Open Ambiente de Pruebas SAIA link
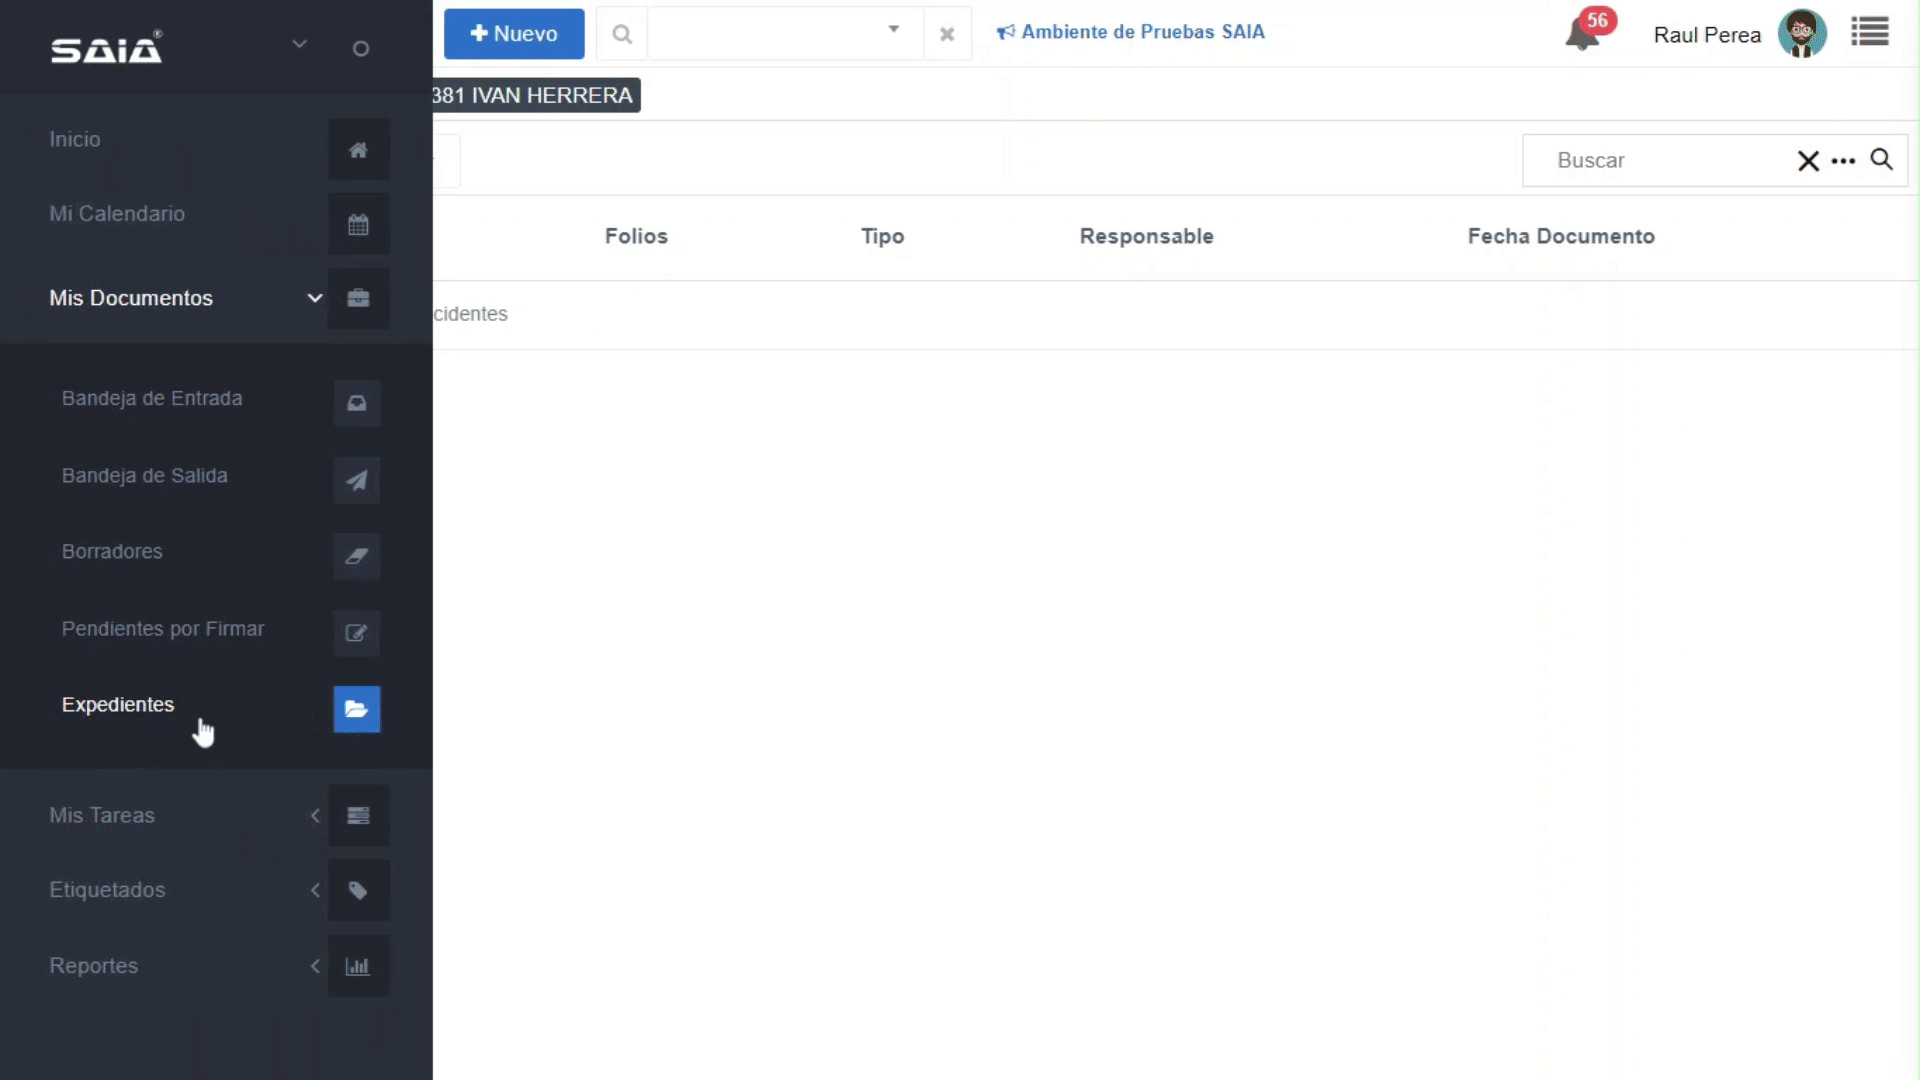1920x1080 pixels. point(1131,32)
